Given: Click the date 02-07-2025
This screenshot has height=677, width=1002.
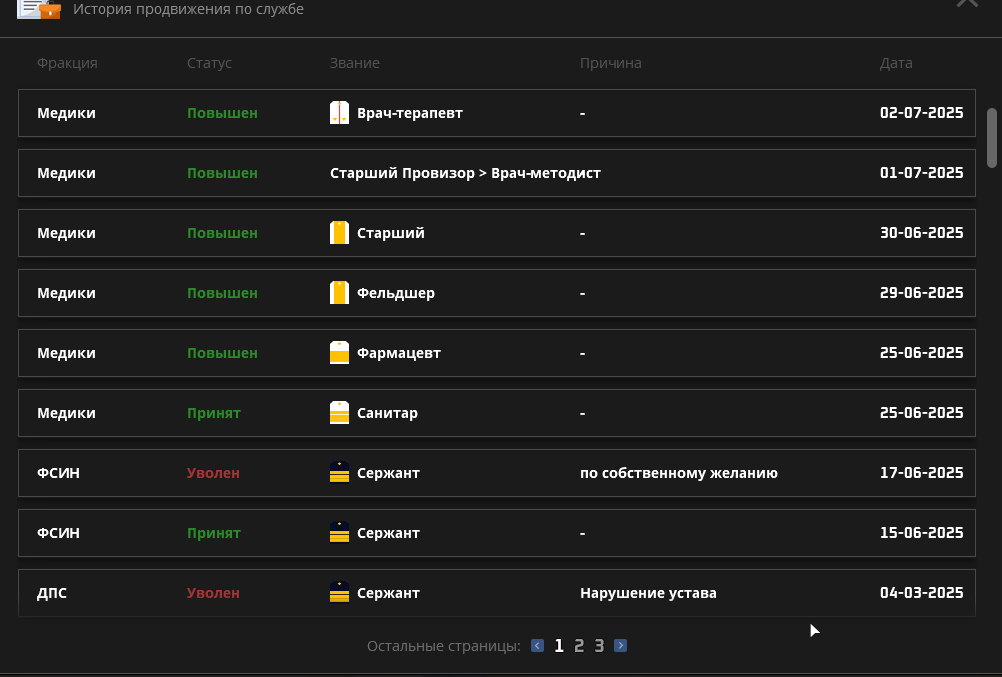Looking at the screenshot, I should click(921, 113).
